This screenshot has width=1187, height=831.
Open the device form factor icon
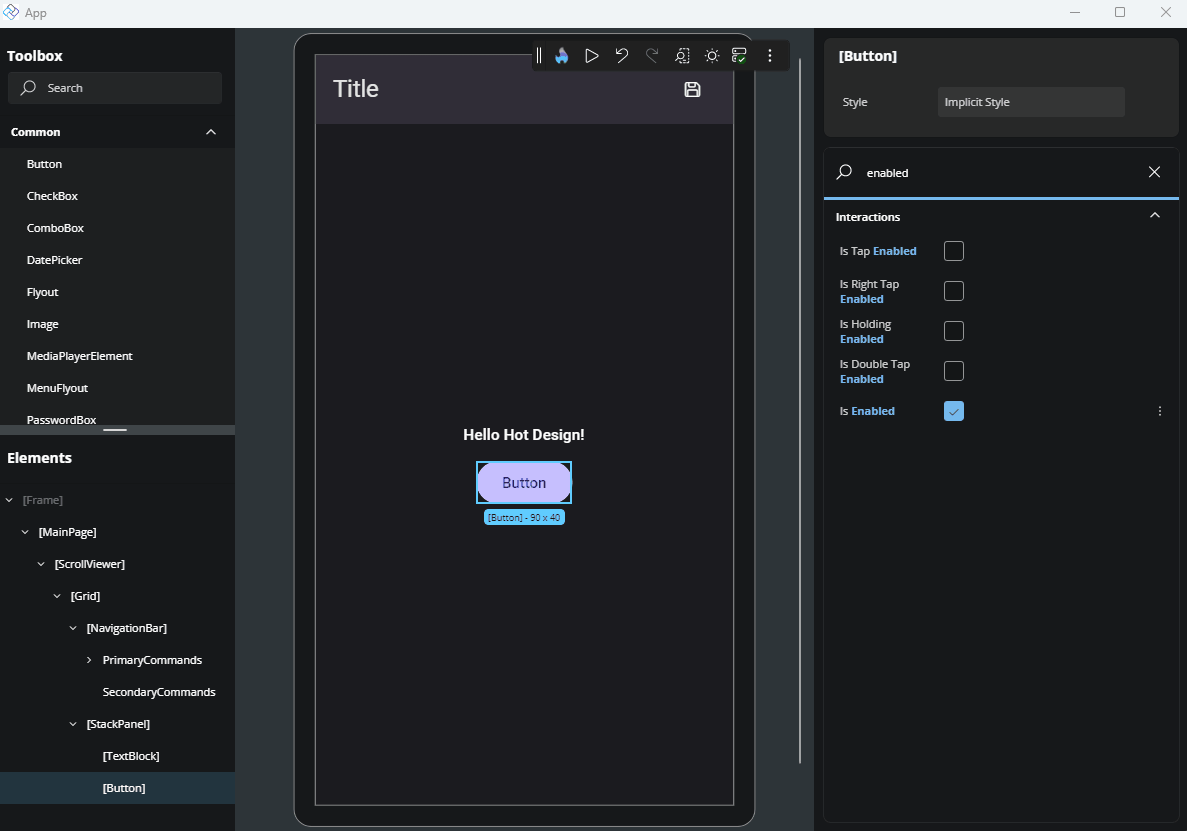coord(739,55)
